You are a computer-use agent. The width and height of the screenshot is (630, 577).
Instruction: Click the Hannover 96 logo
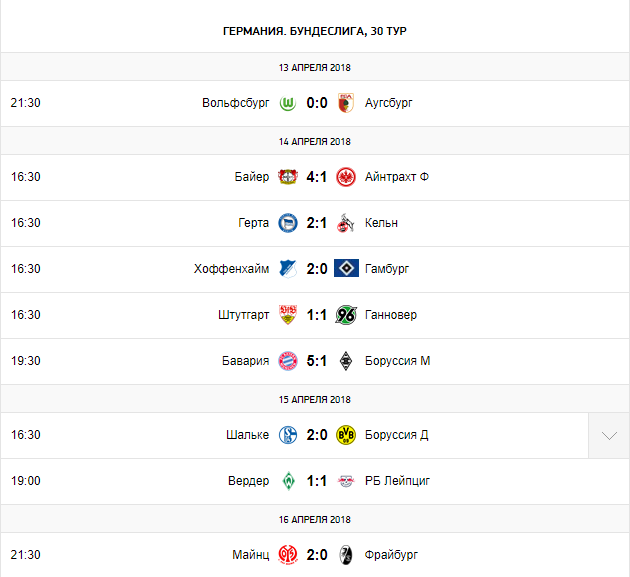(x=346, y=315)
